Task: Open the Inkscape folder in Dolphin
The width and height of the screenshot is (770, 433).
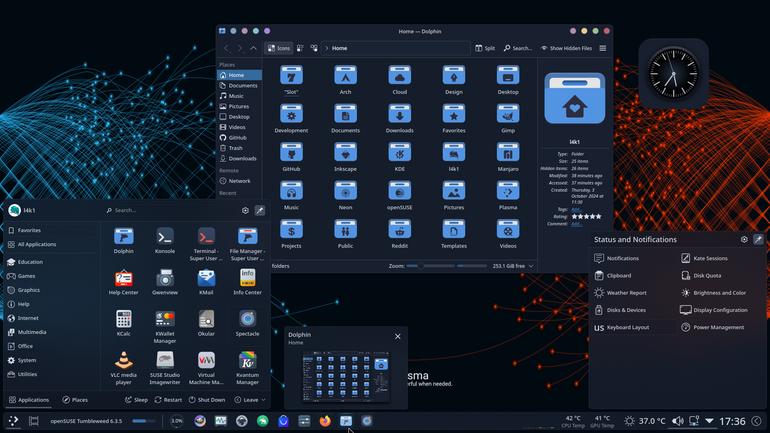Action: [345, 157]
